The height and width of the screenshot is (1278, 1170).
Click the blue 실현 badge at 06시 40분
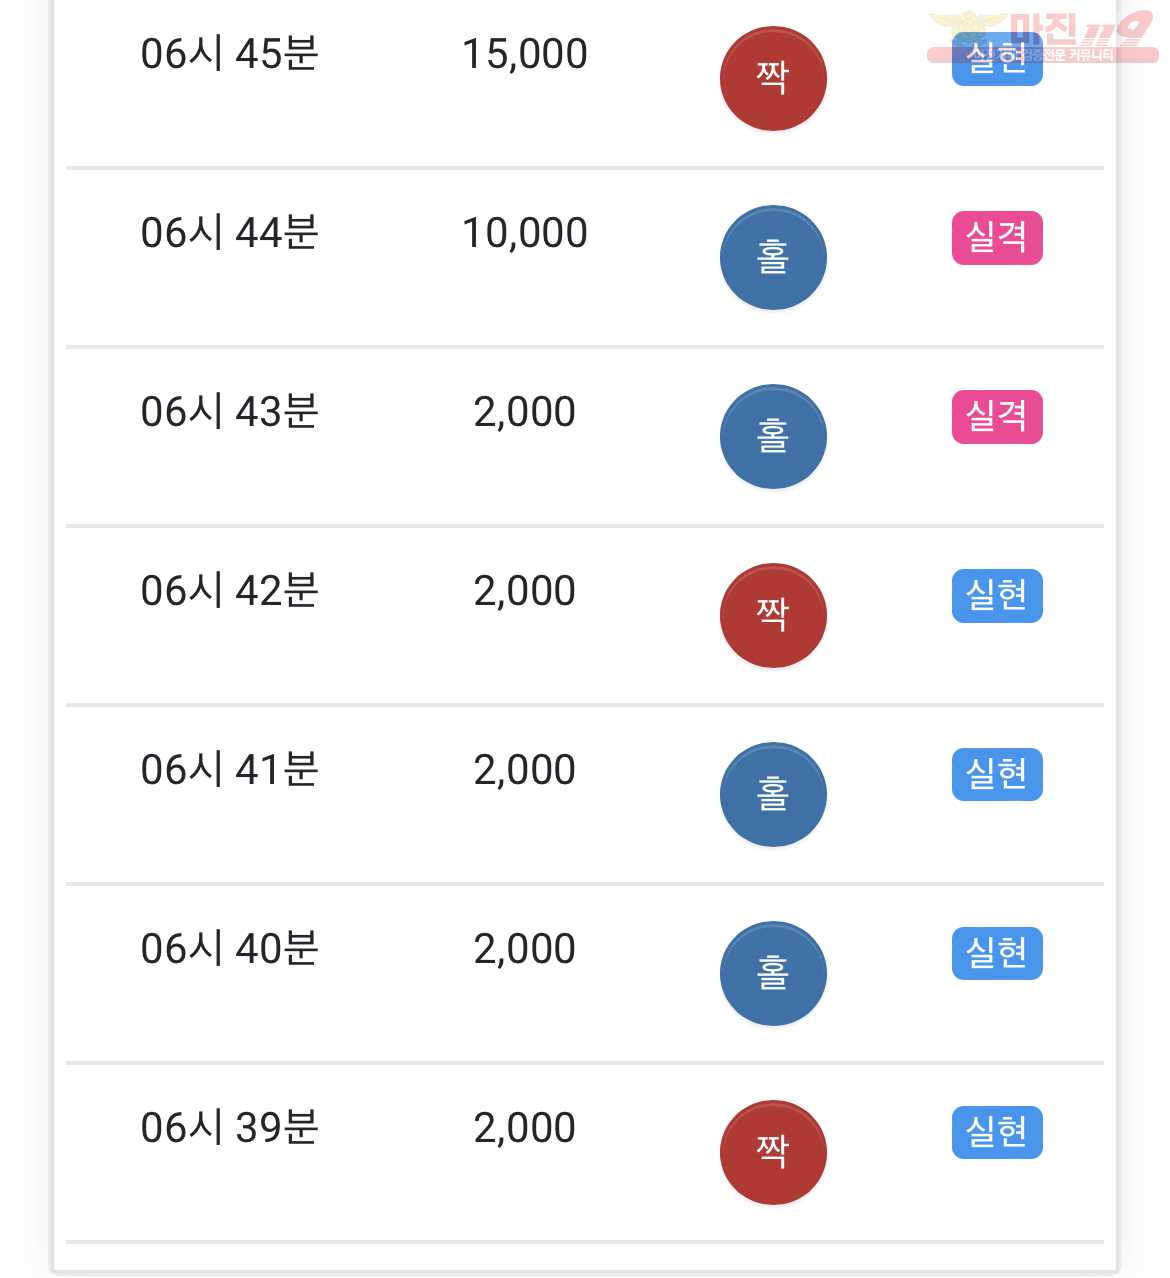(997, 954)
